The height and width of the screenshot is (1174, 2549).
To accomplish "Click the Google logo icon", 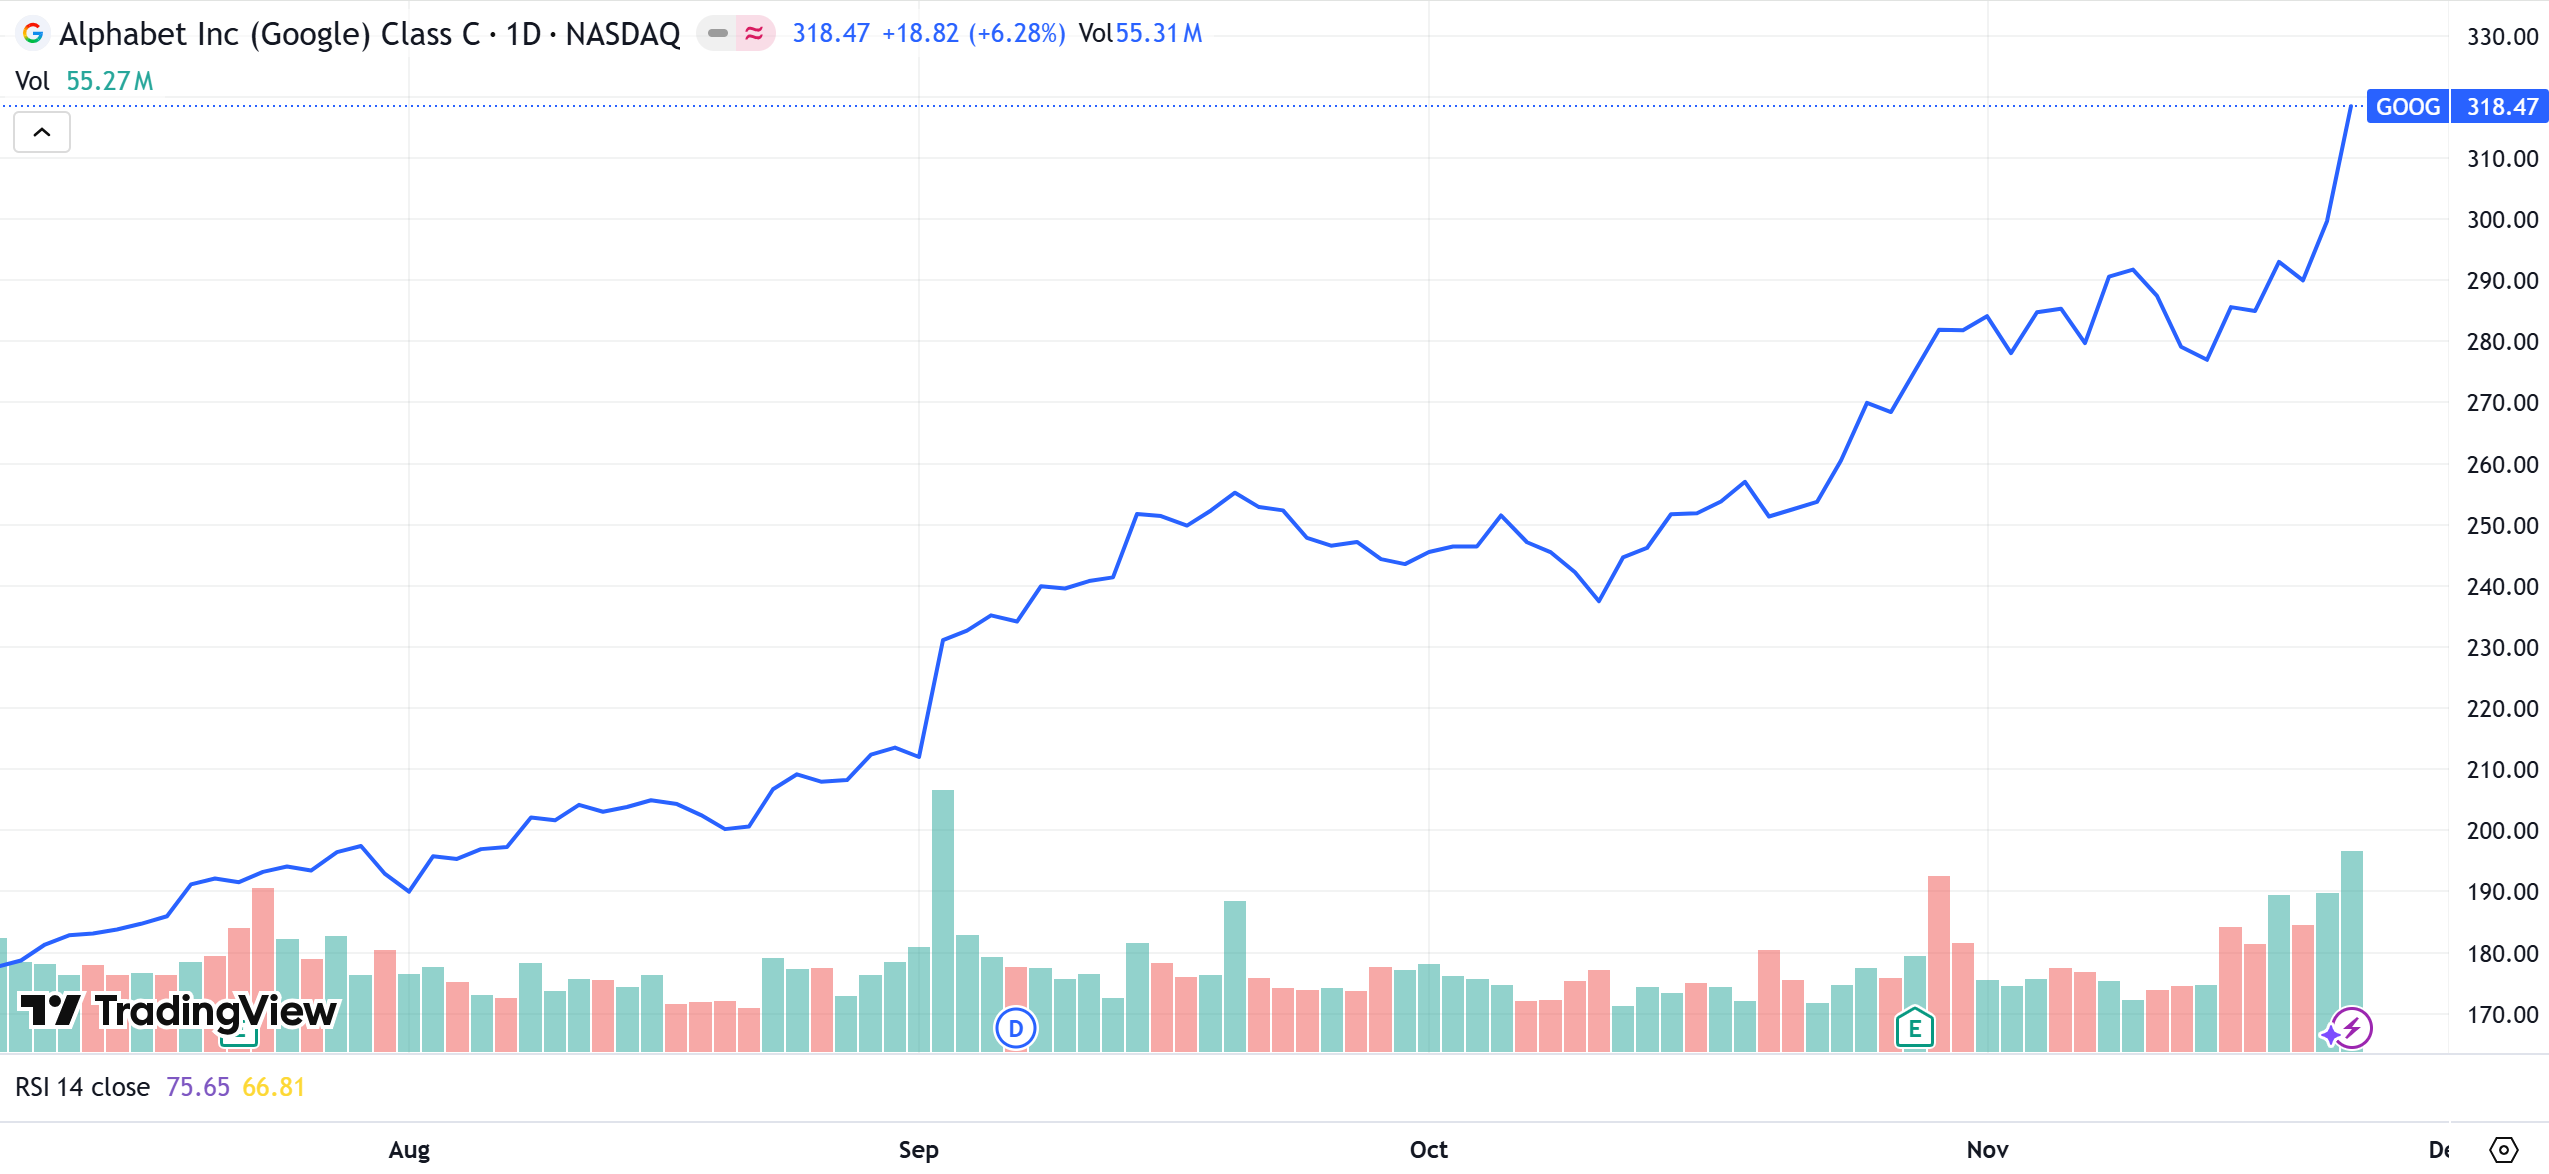I will (33, 33).
